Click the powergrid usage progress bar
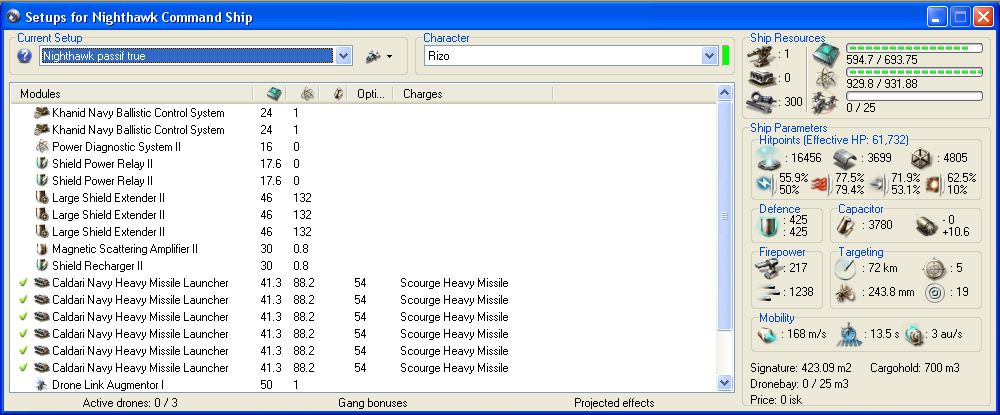This screenshot has height=415, width=1000. [x=914, y=72]
